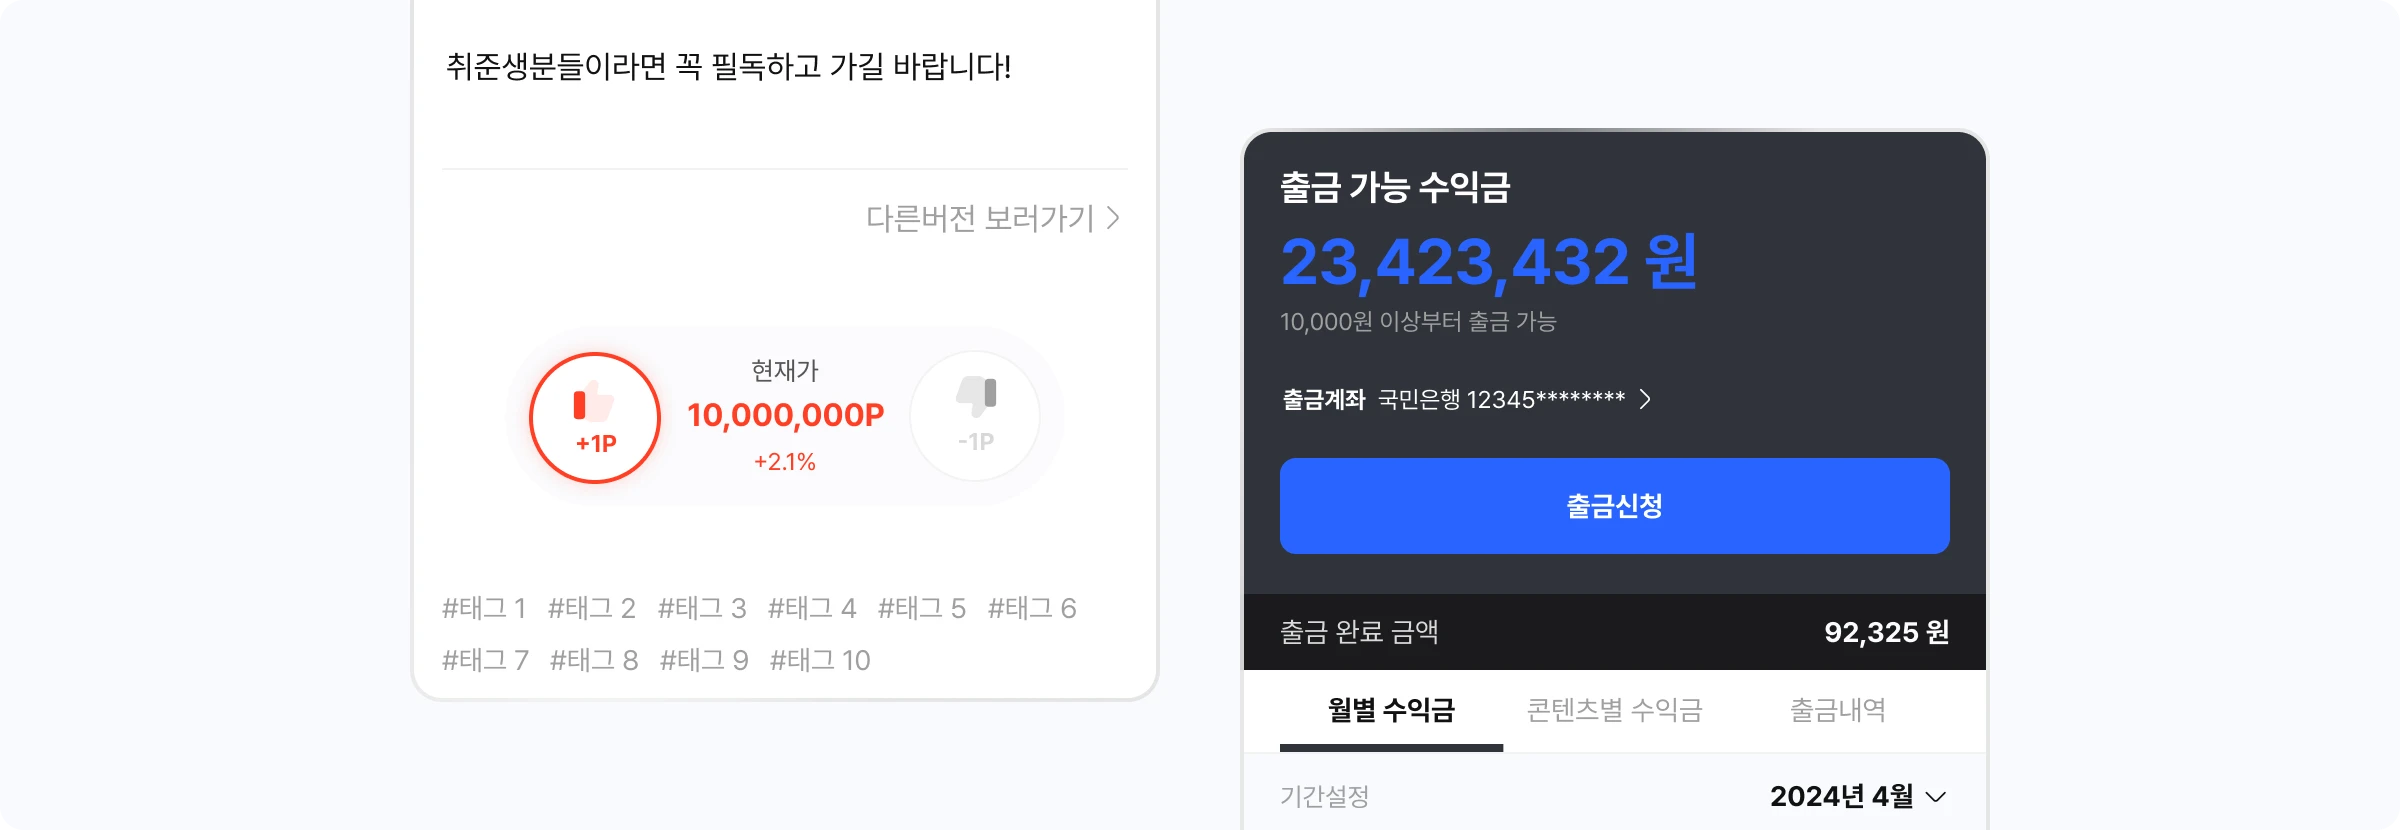This screenshot has height=830, width=2400.
Task: Select hashtag #태그 7
Action: [x=485, y=660]
